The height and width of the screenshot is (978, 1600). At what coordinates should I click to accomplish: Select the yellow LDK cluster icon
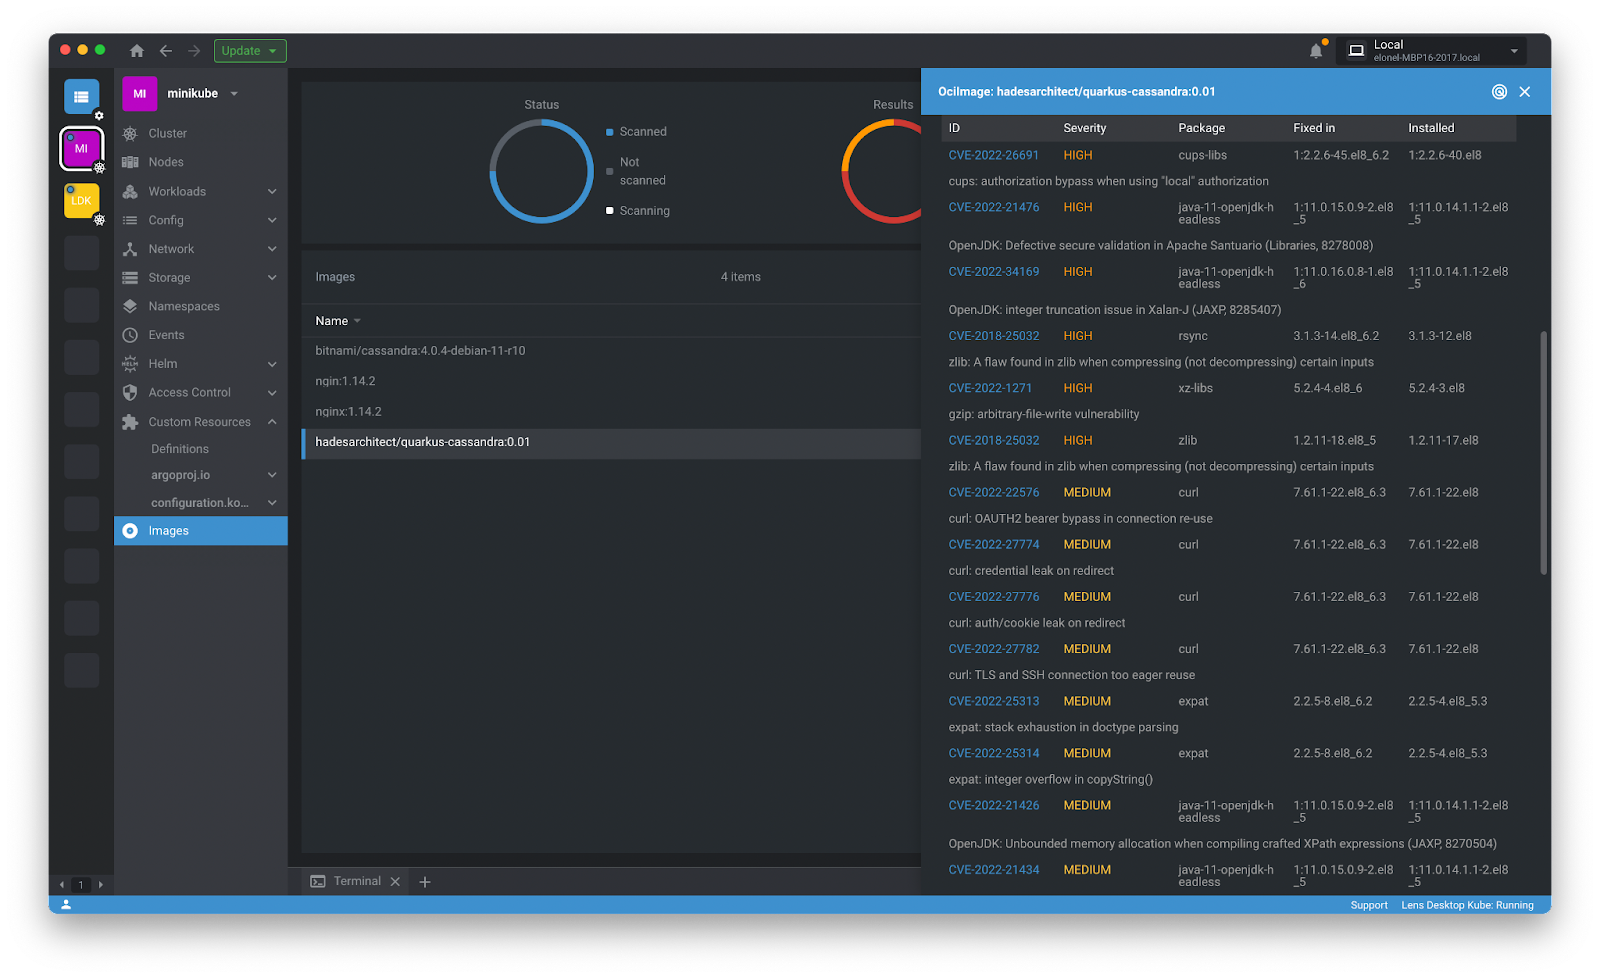pyautogui.click(x=81, y=201)
